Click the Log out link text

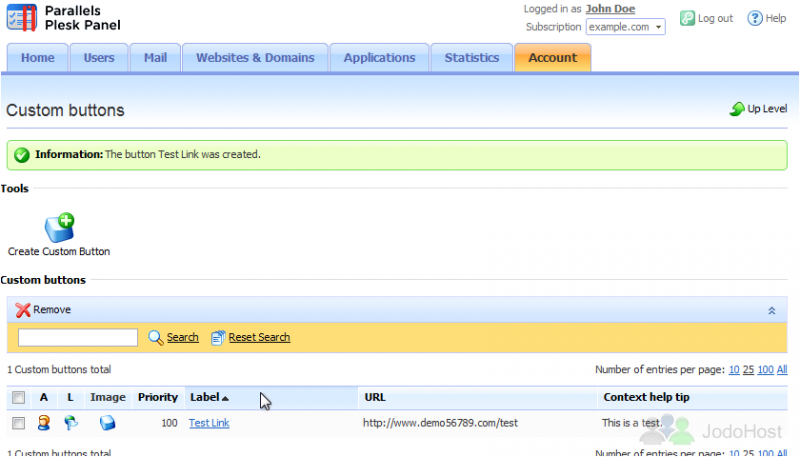click(x=715, y=18)
